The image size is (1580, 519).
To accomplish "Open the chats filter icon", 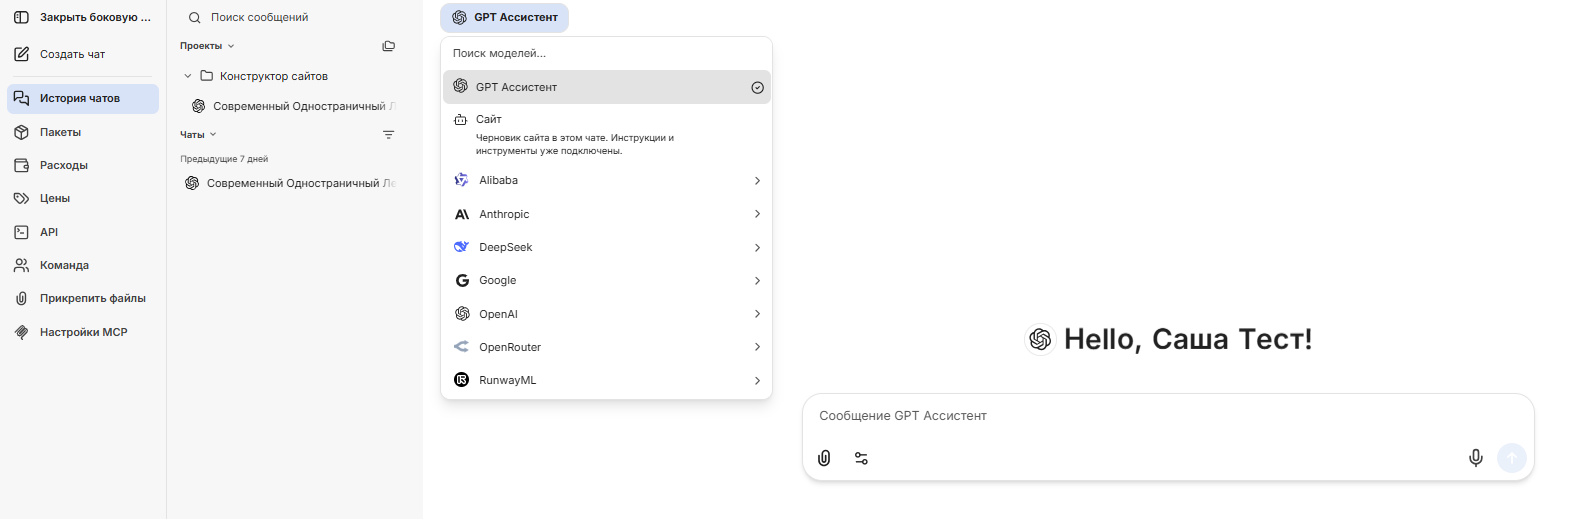I will [389, 135].
